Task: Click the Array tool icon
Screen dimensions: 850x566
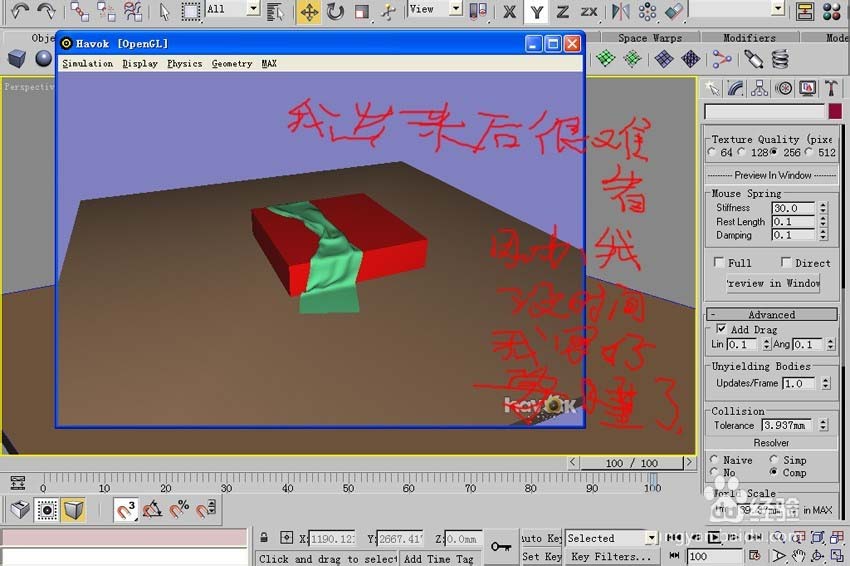Action: [x=647, y=11]
